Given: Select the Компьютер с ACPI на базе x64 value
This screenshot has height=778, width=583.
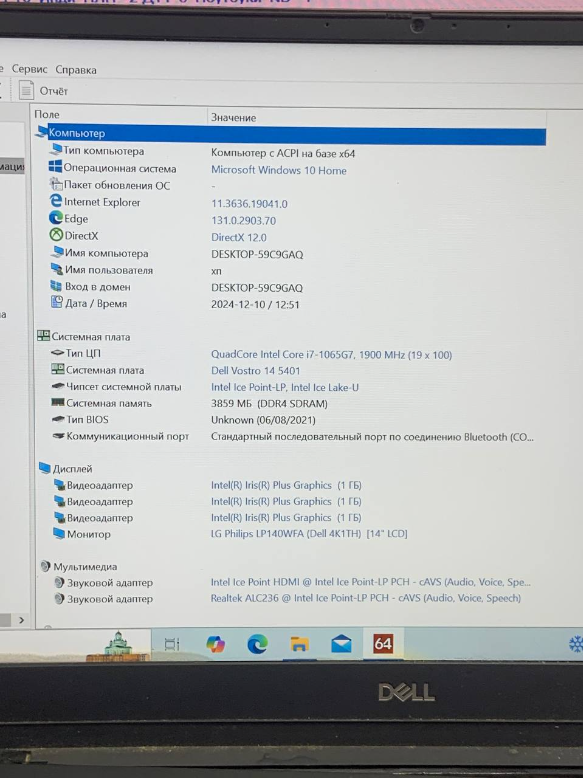Looking at the screenshot, I should pos(283,153).
